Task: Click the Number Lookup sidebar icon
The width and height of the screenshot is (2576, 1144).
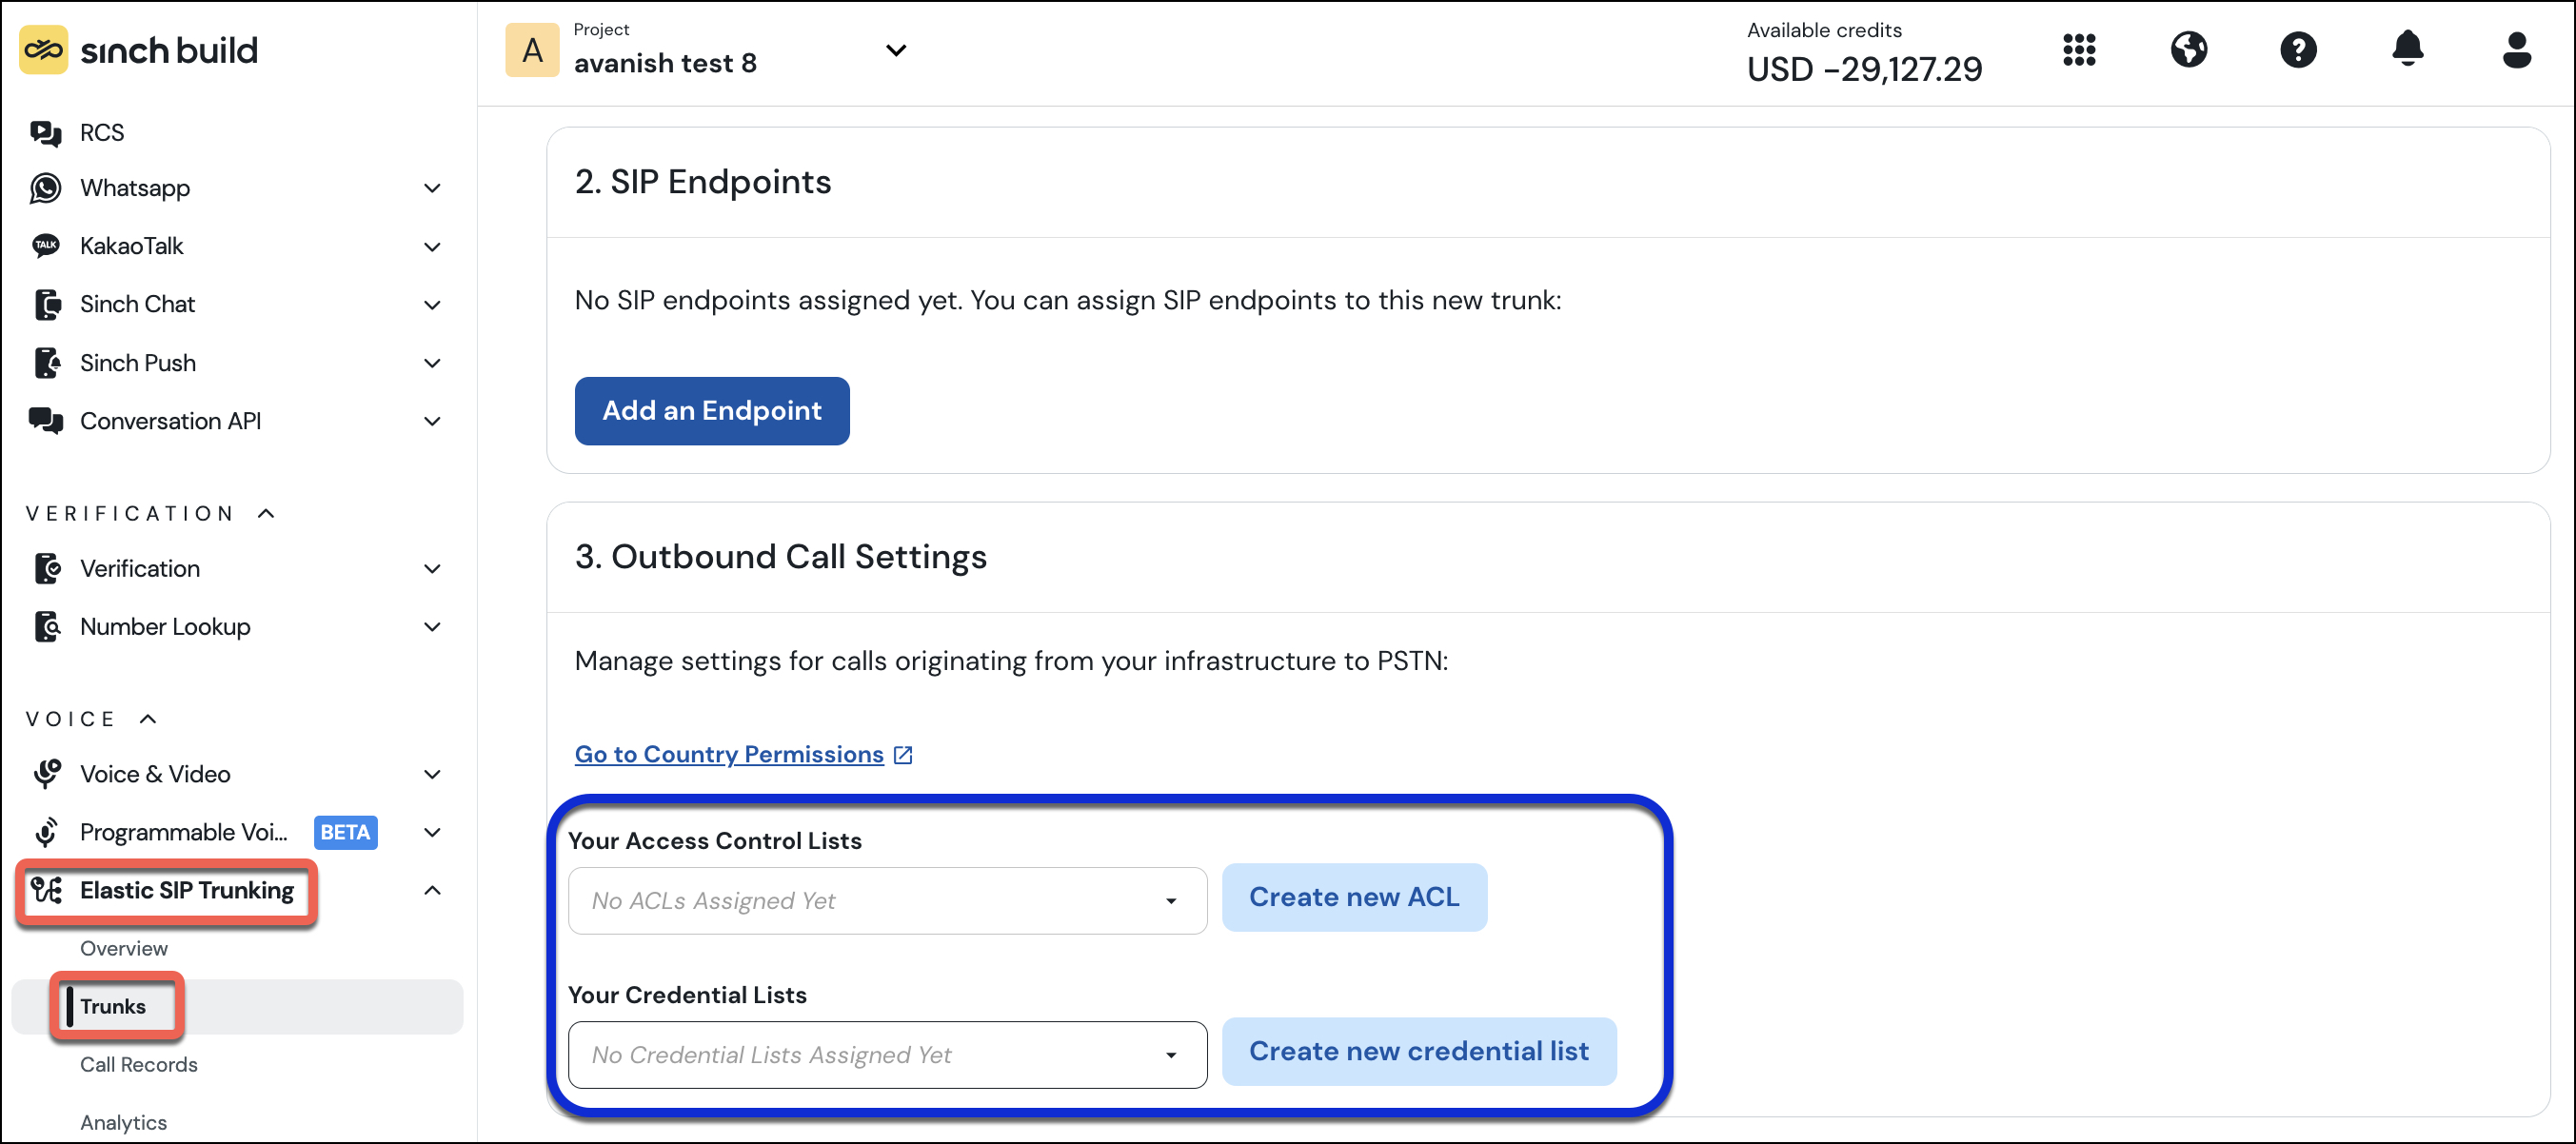Action: 46,626
